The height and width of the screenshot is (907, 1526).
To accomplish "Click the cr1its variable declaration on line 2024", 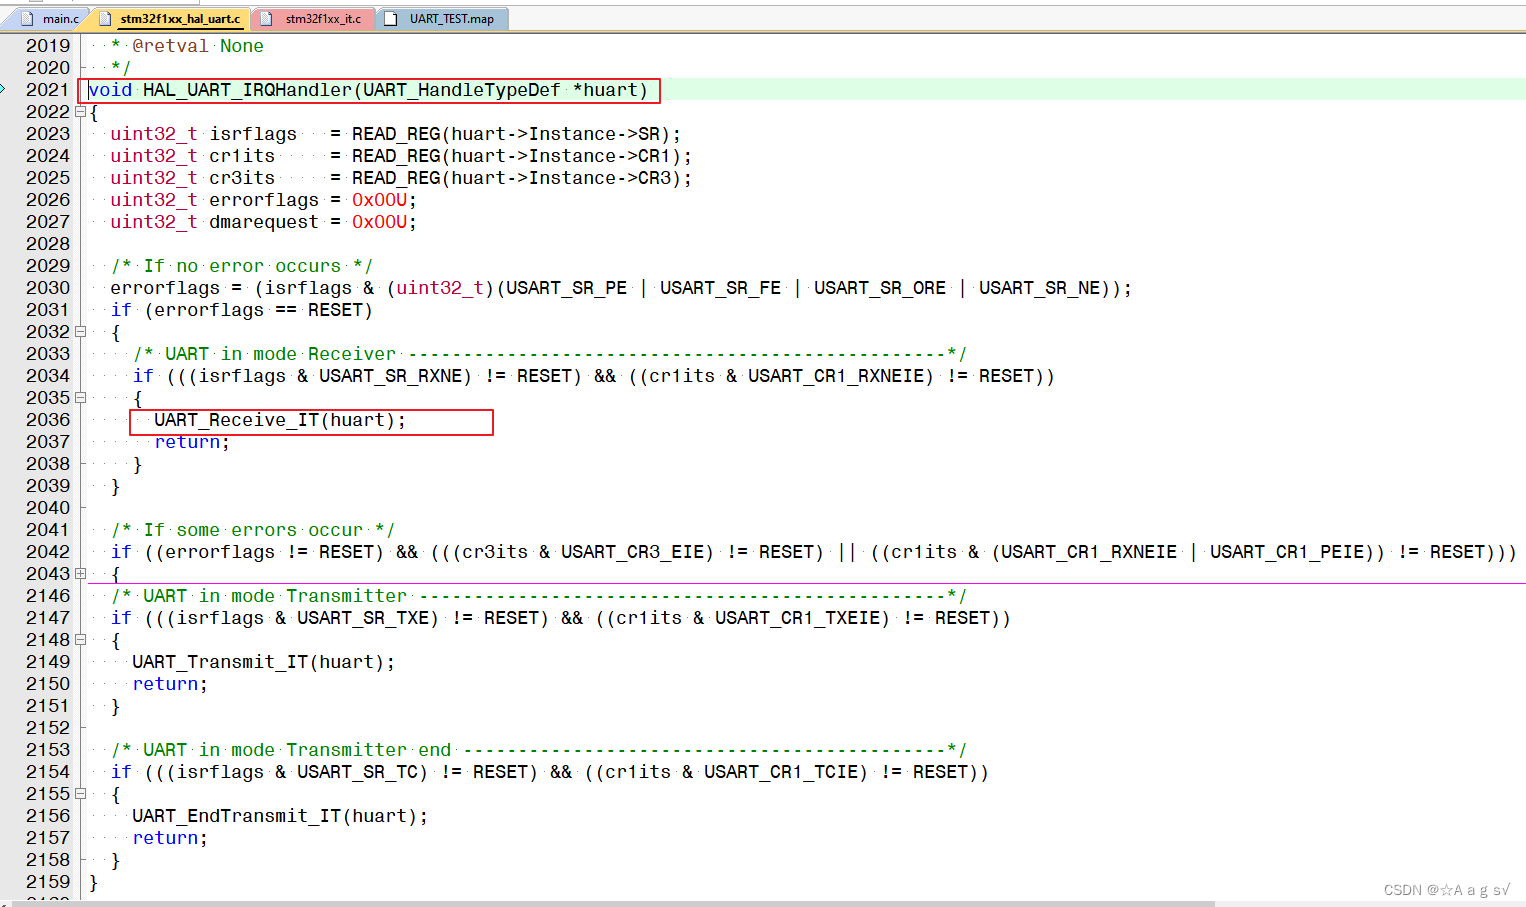I will click(242, 156).
